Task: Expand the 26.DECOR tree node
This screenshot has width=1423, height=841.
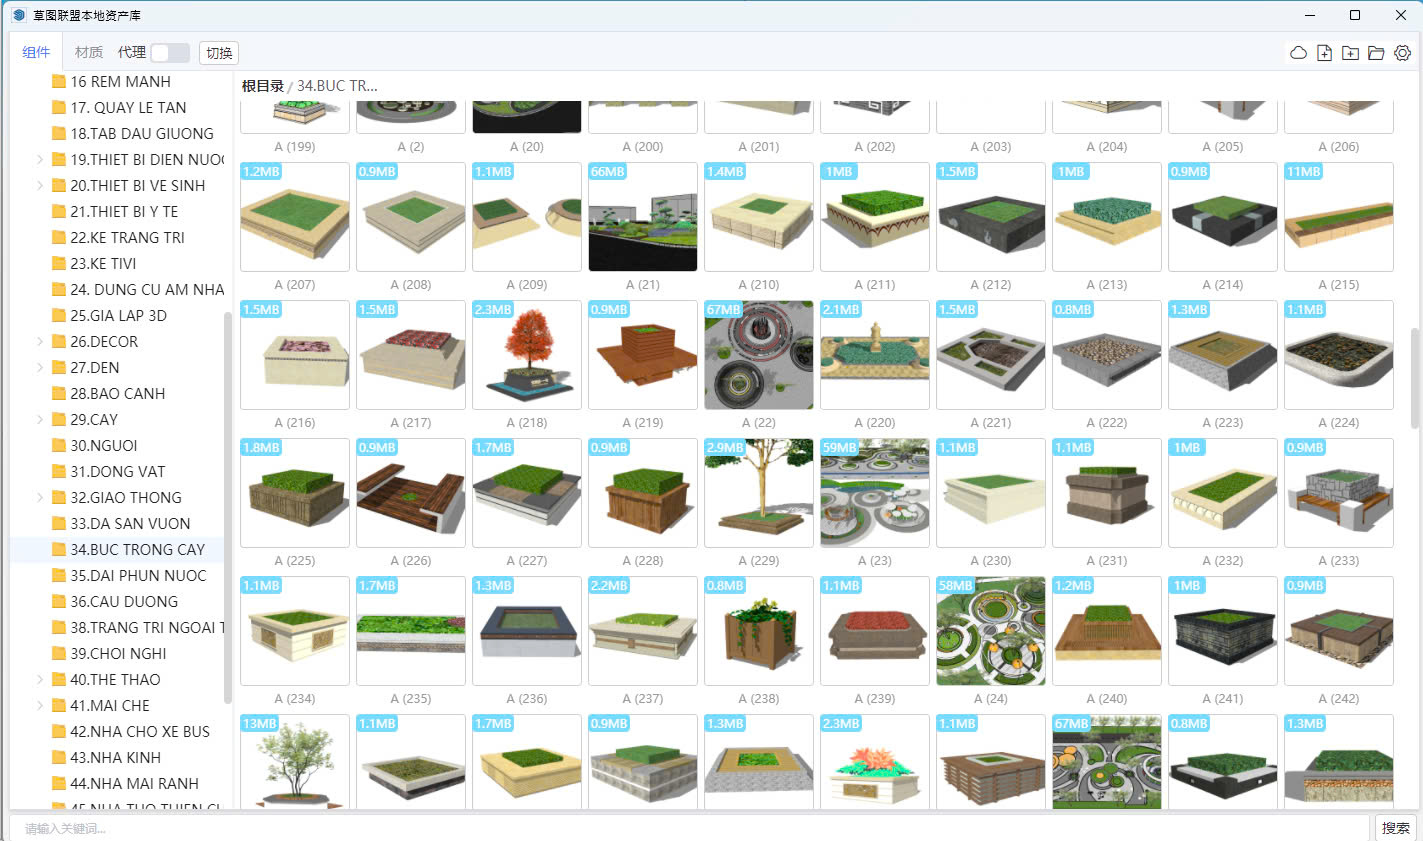Action: tap(40, 342)
